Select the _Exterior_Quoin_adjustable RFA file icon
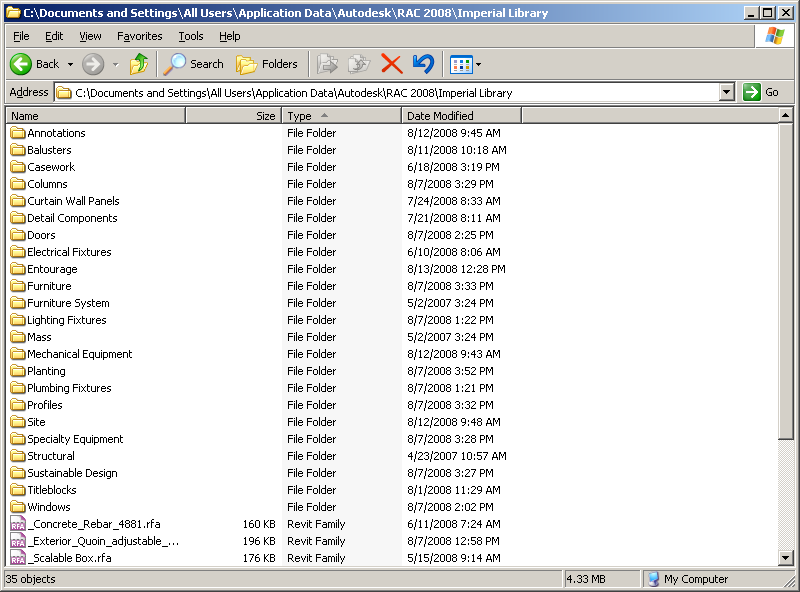 pyautogui.click(x=18, y=541)
